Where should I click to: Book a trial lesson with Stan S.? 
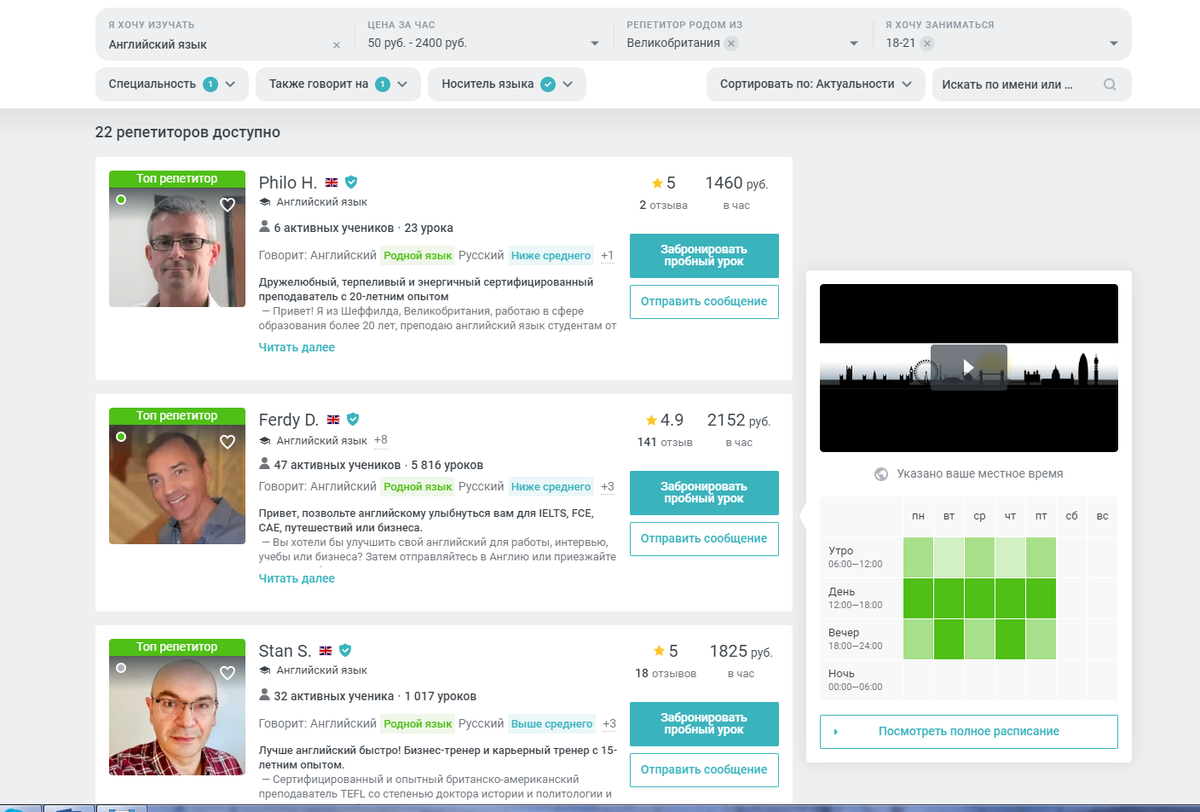(704, 724)
